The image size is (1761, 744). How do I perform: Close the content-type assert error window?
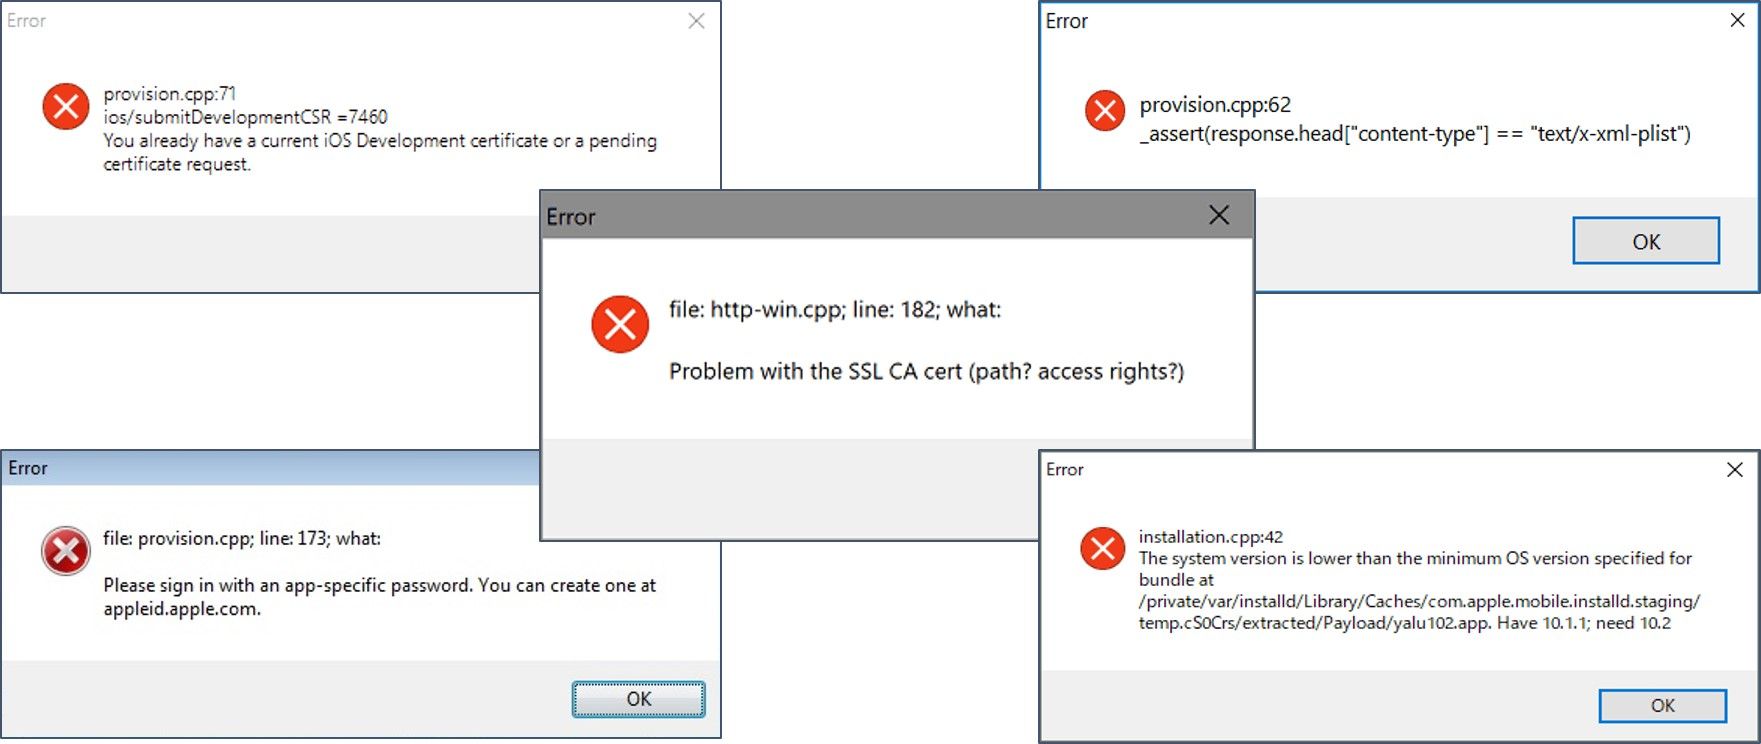point(1737,21)
